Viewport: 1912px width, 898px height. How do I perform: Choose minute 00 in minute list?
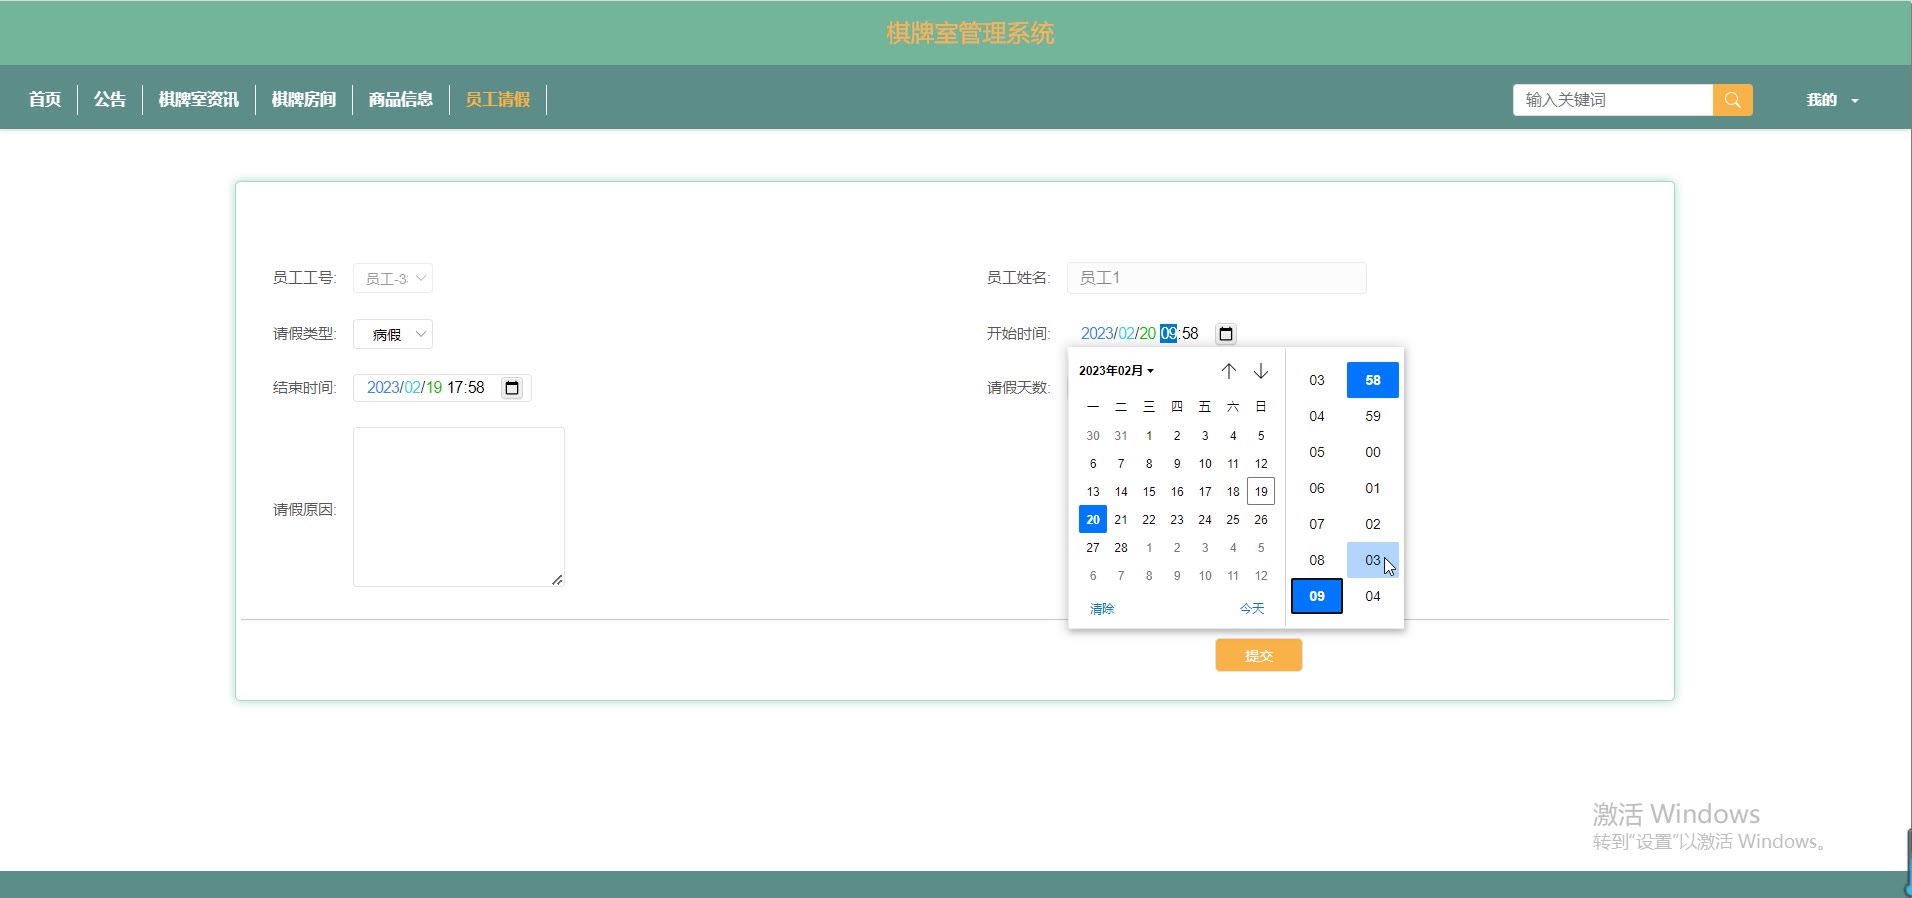point(1373,452)
